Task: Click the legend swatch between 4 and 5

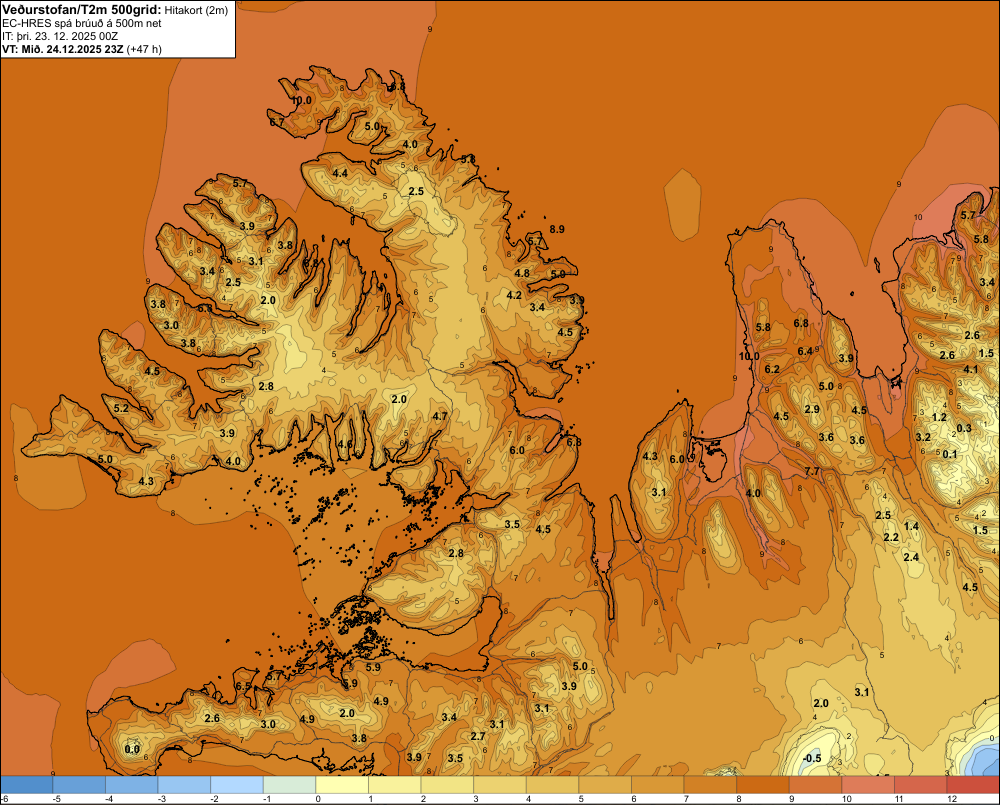Action: click(x=552, y=785)
